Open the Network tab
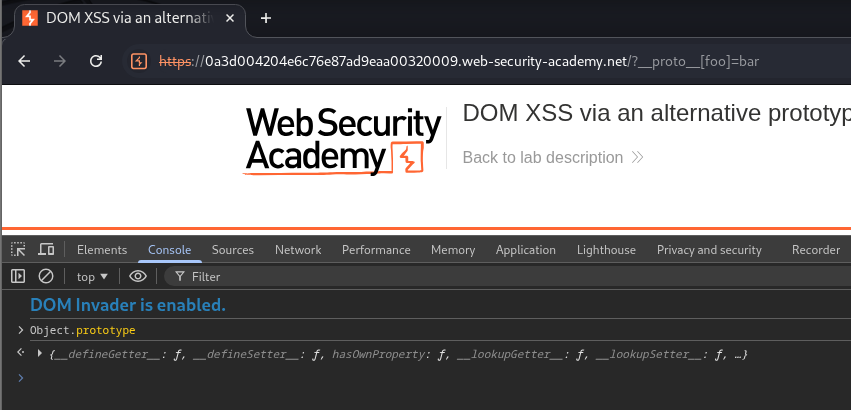This screenshot has width=851, height=410. point(298,250)
